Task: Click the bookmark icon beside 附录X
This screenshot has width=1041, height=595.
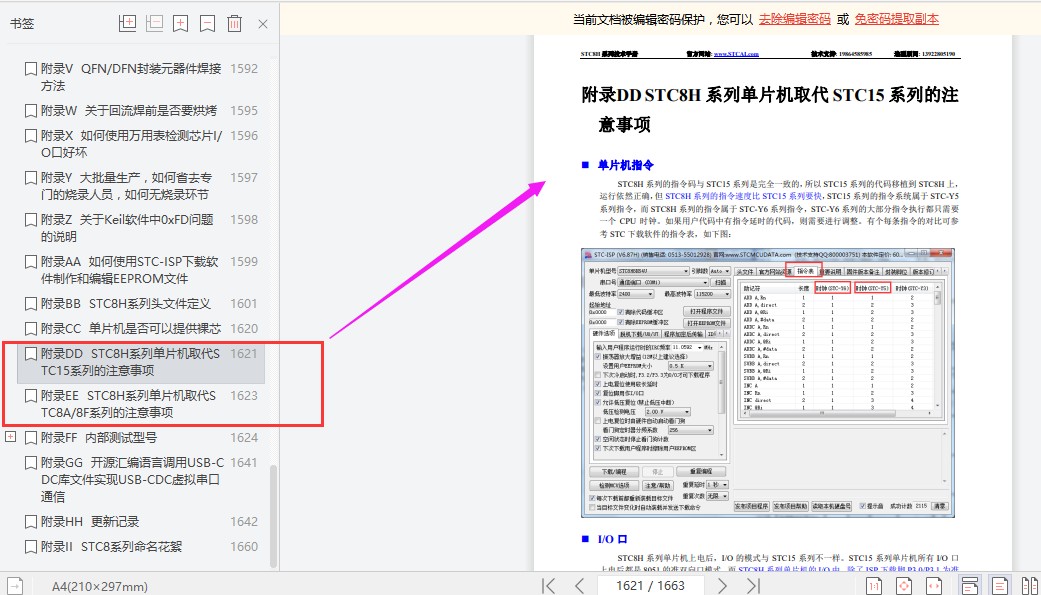Action: (31, 136)
